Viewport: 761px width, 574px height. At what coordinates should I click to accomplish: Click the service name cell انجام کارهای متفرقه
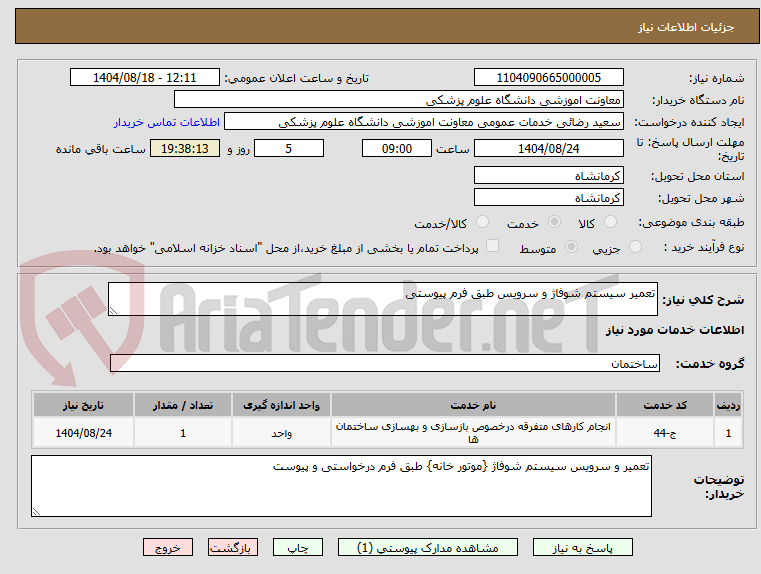(473, 433)
